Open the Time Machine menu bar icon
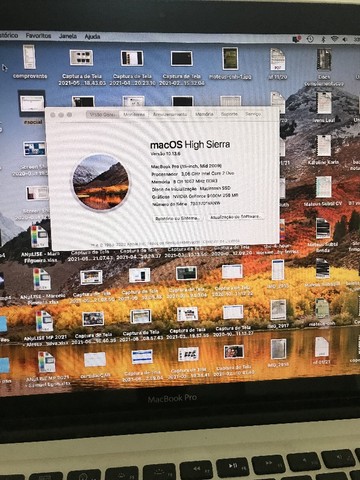The height and width of the screenshot is (480, 360). [x=310, y=39]
